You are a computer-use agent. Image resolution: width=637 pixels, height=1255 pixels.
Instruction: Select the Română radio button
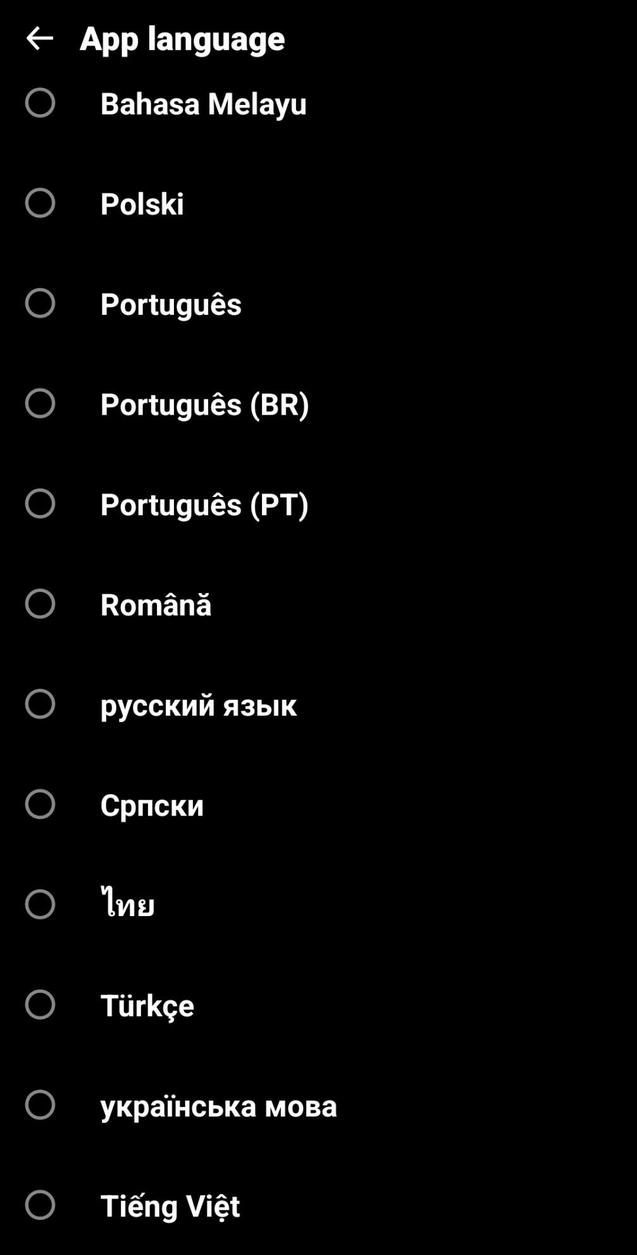click(39, 603)
